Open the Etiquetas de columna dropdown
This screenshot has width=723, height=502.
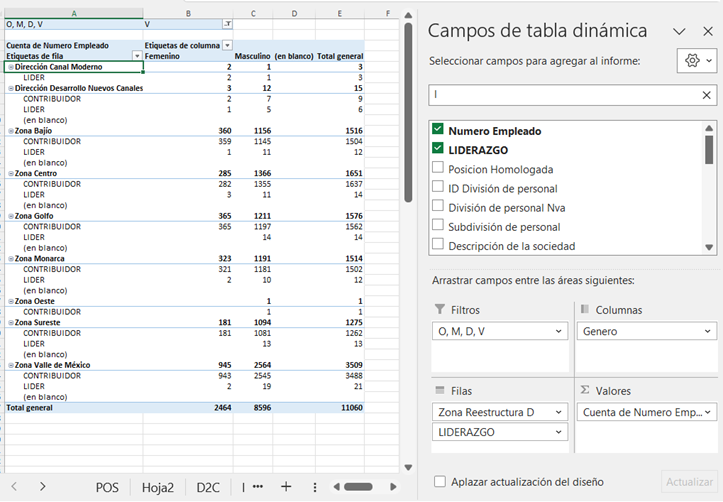(227, 46)
